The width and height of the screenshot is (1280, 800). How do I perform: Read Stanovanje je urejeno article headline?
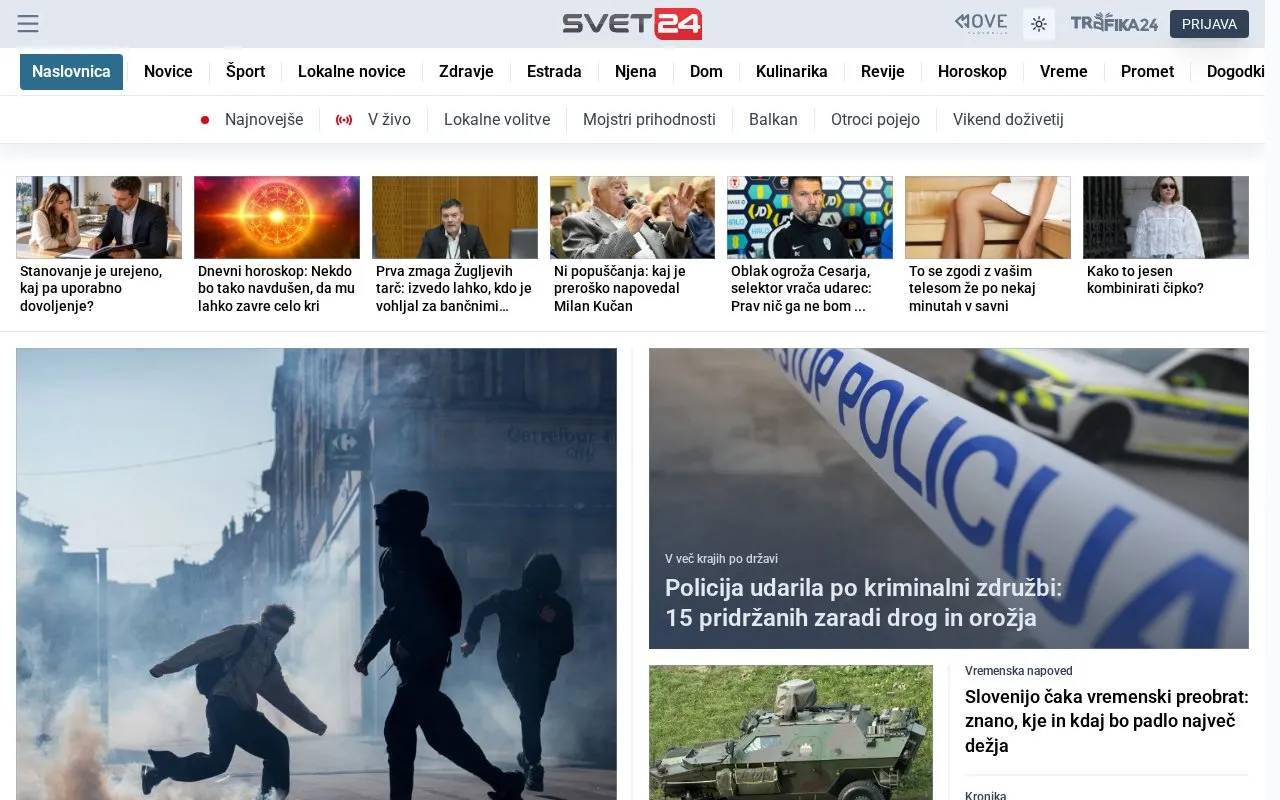(x=91, y=288)
